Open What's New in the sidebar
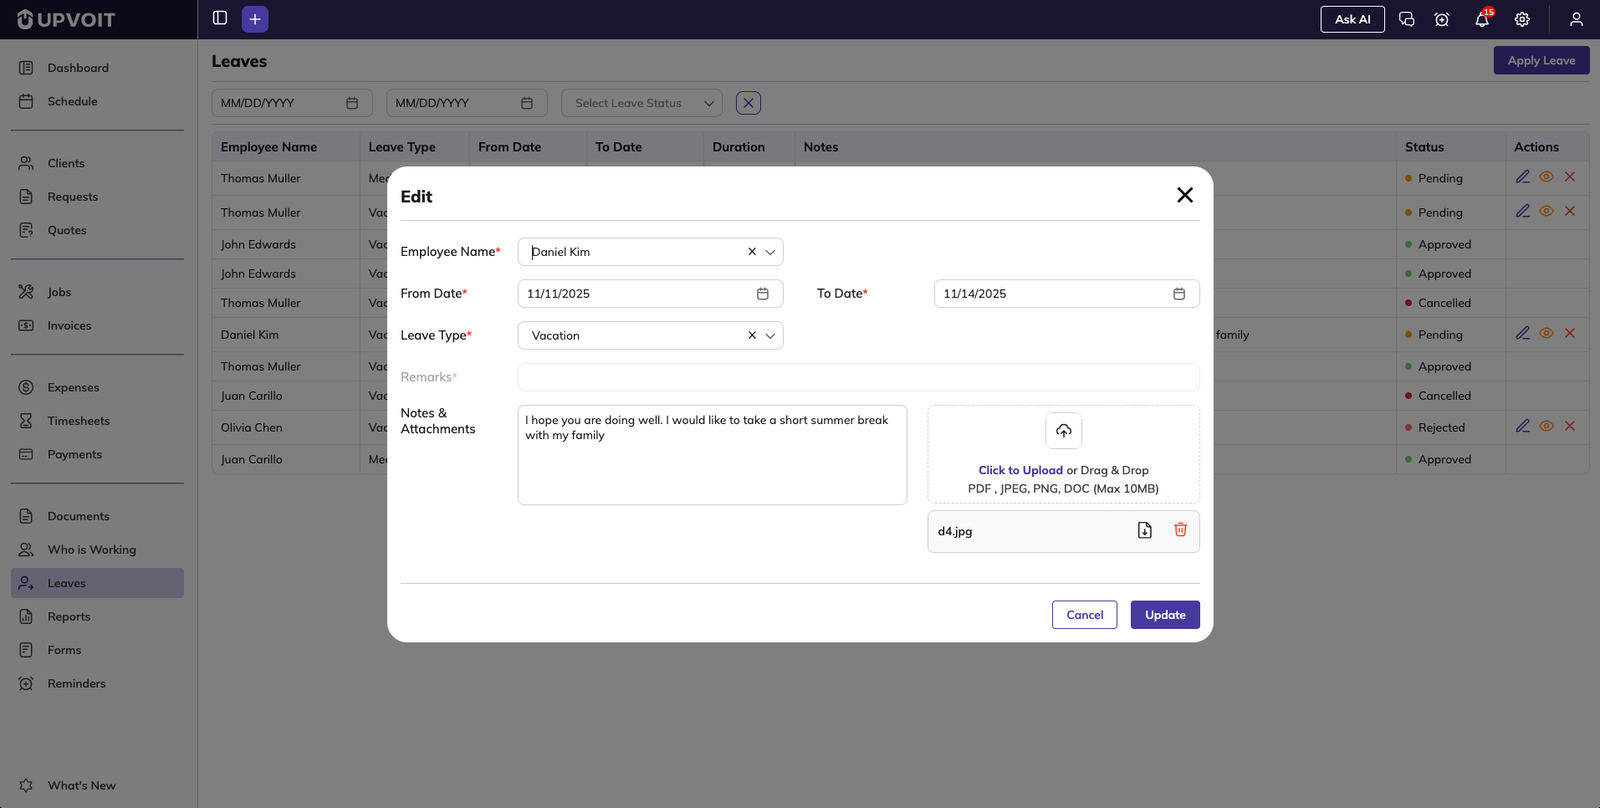This screenshot has height=808, width=1600. [x=97, y=786]
